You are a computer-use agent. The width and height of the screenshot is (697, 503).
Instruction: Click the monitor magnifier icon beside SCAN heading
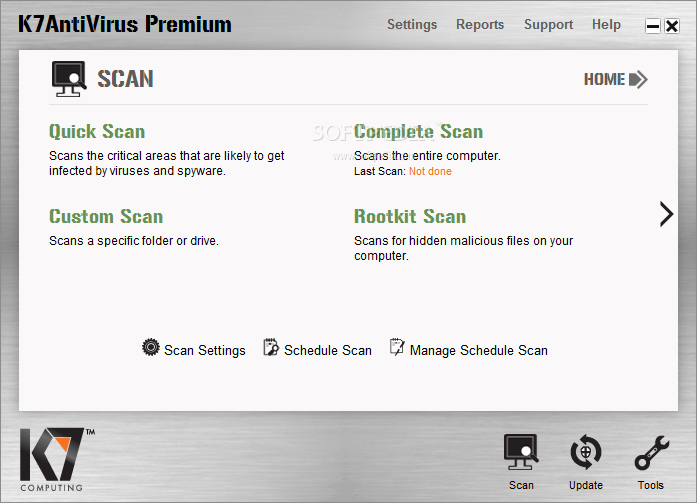69,79
